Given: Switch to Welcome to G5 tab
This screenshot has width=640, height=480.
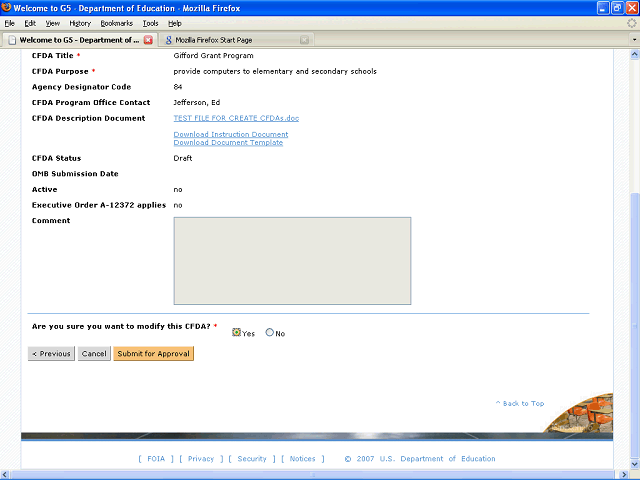Looking at the screenshot, I should [80, 40].
